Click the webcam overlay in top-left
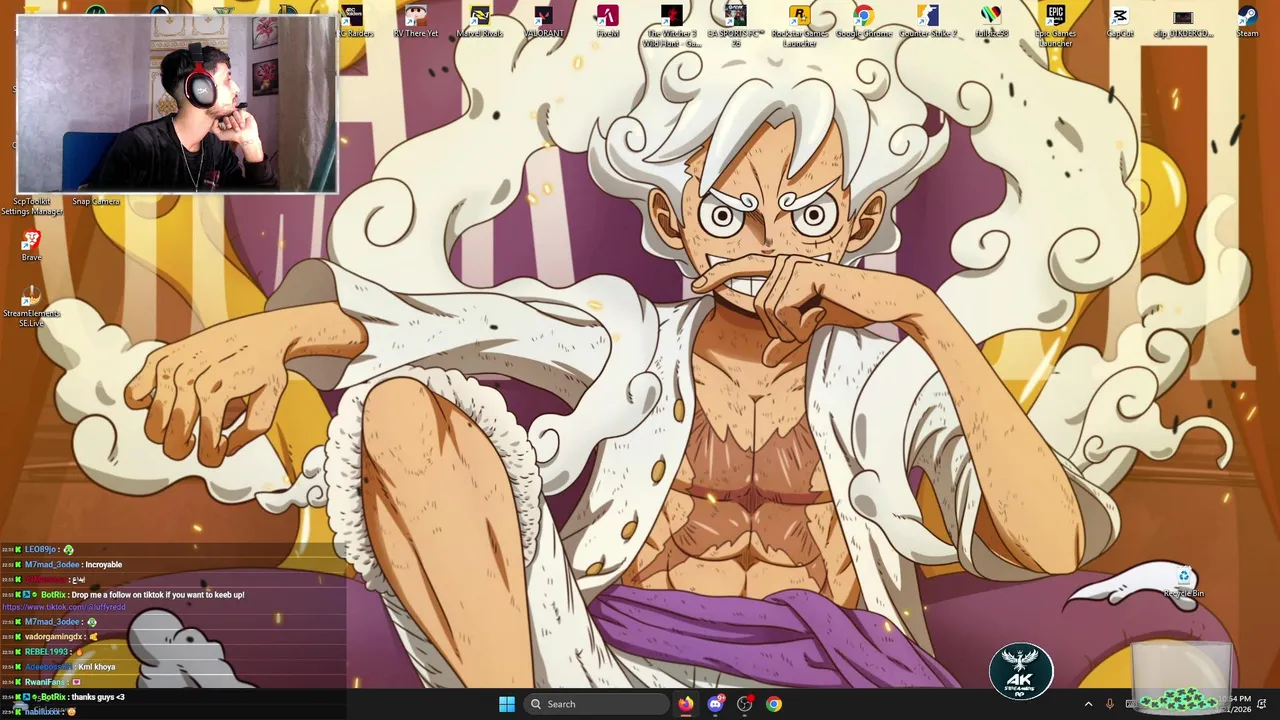 [177, 103]
